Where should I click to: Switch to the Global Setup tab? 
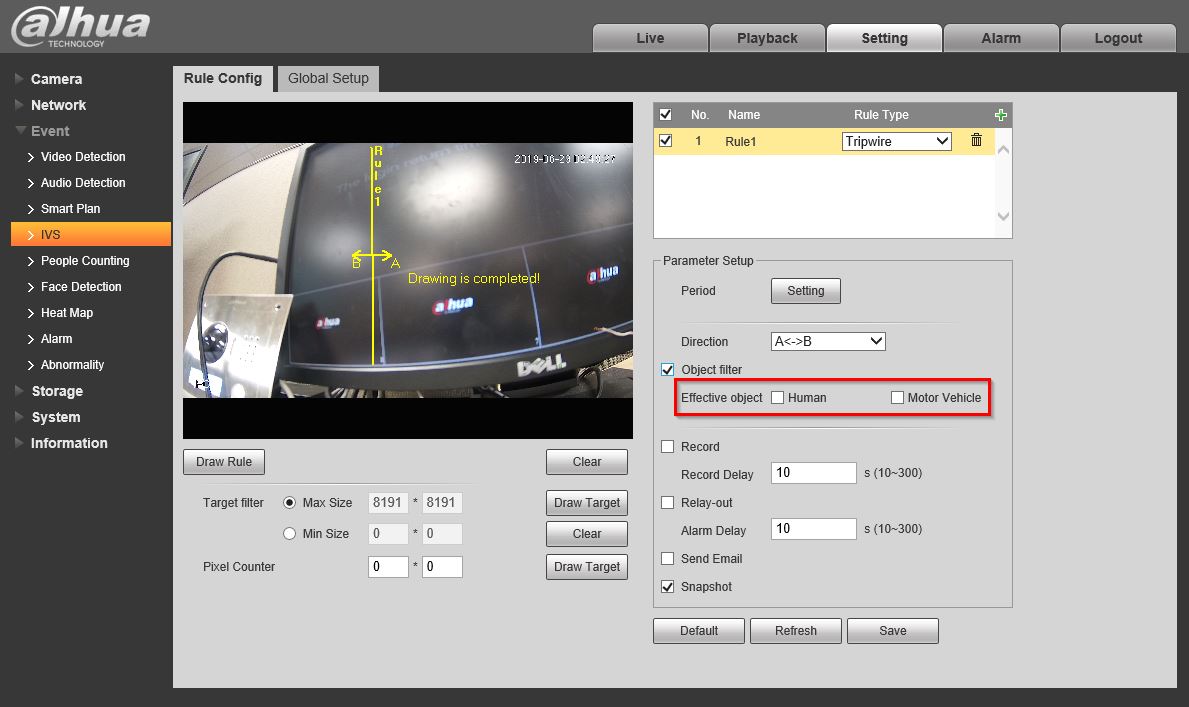(328, 78)
